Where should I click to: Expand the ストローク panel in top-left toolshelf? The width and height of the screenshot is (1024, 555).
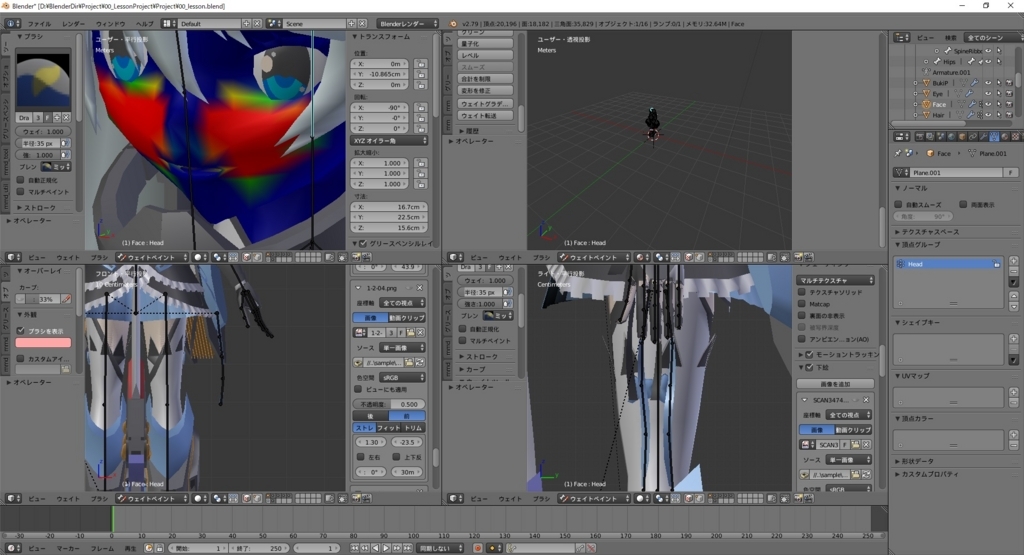coord(37,208)
